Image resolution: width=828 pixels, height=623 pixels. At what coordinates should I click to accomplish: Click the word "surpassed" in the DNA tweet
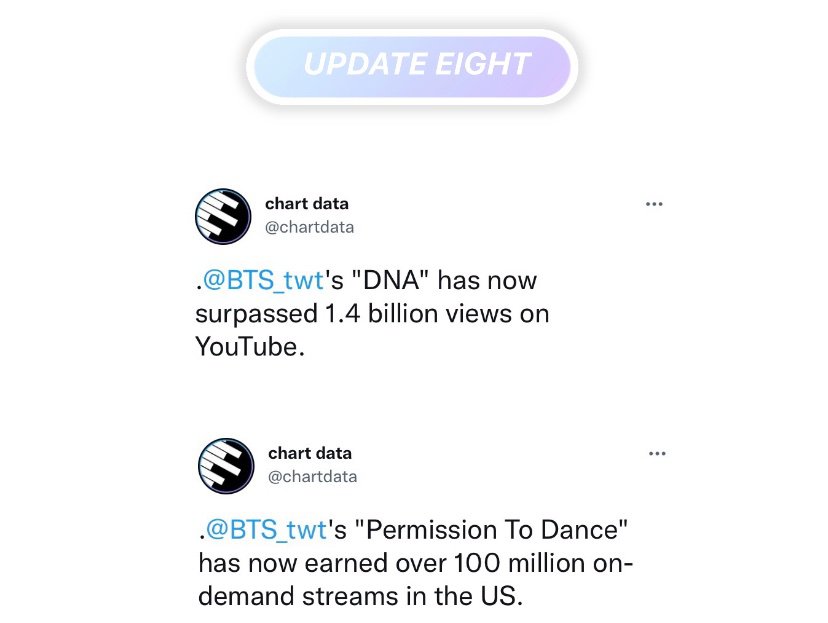(x=257, y=315)
